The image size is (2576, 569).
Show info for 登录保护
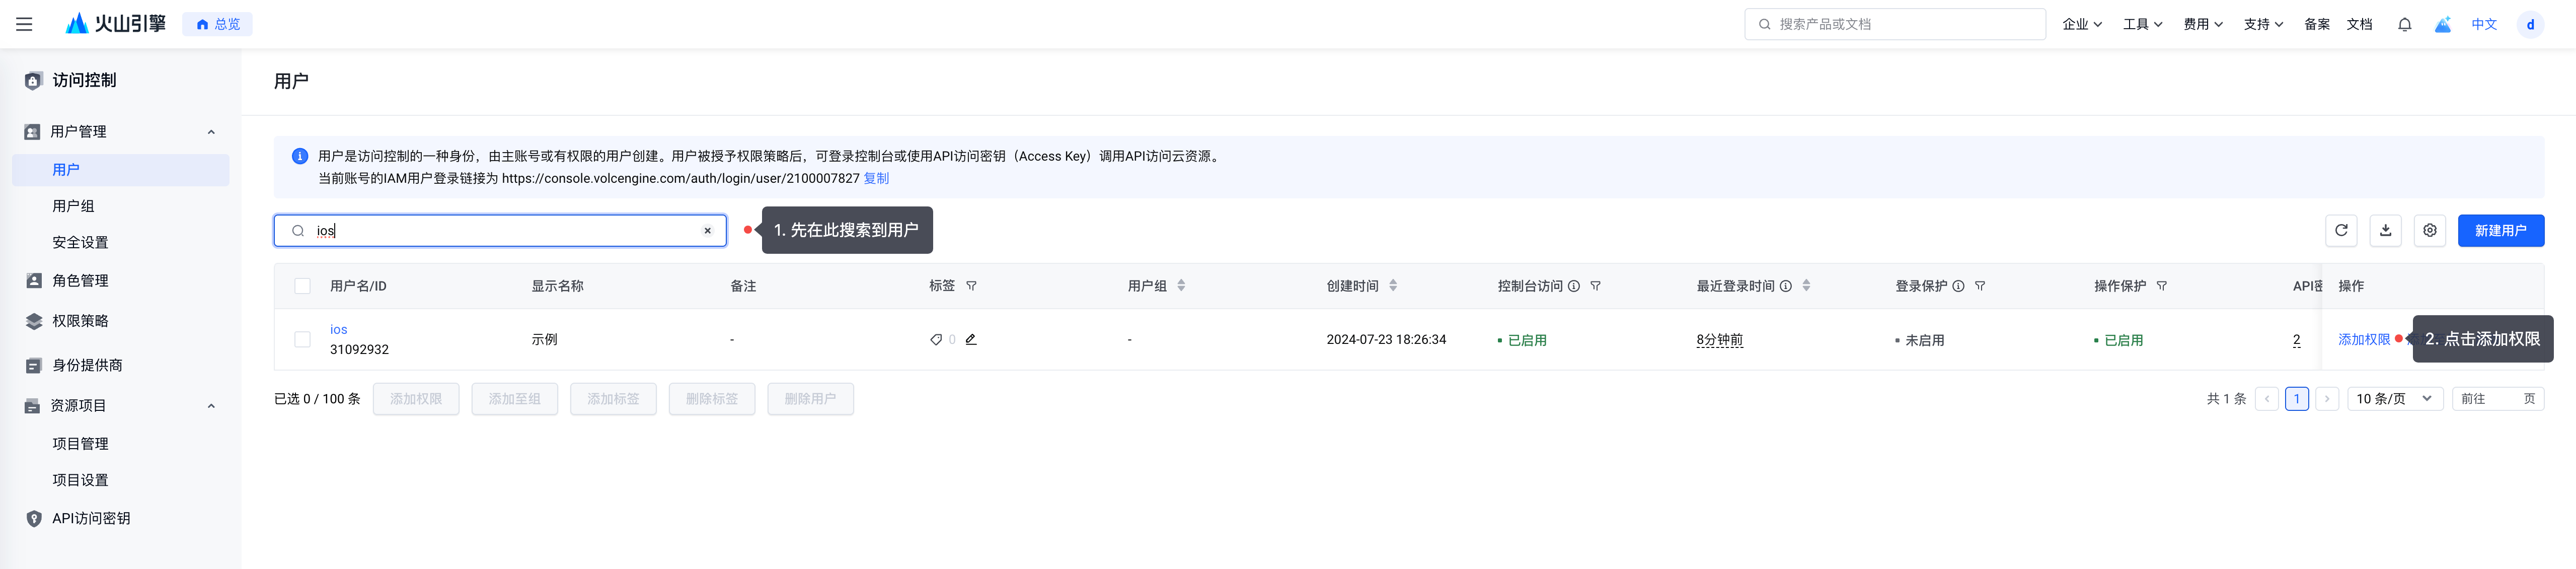coord(1959,286)
